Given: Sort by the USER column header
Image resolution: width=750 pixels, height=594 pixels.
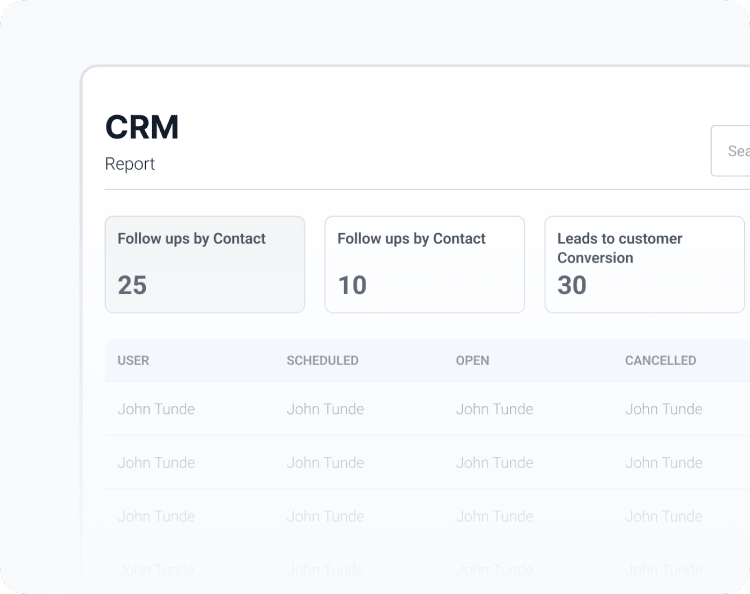Looking at the screenshot, I should pos(133,360).
